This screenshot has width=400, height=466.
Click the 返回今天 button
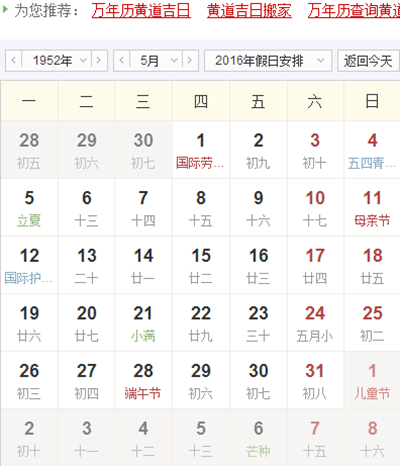(368, 61)
